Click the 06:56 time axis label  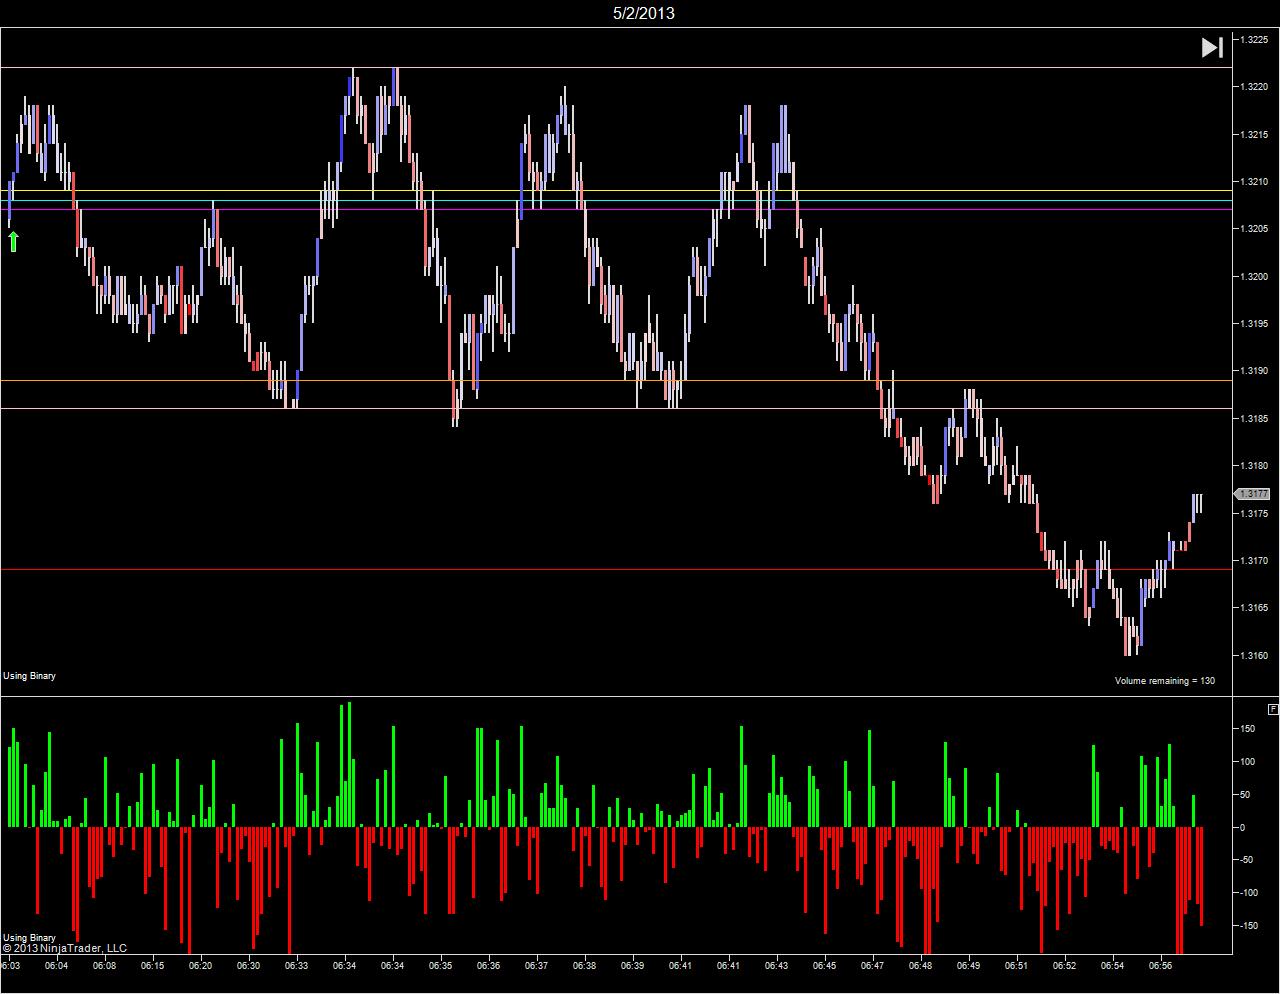click(x=1160, y=966)
